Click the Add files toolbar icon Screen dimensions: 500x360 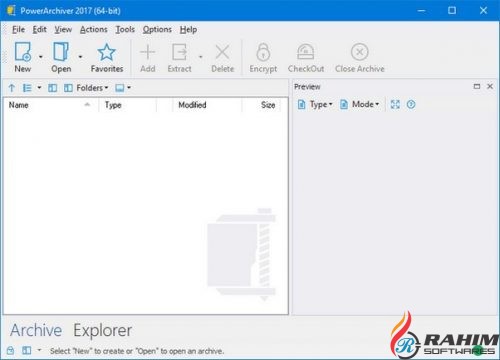(x=147, y=52)
